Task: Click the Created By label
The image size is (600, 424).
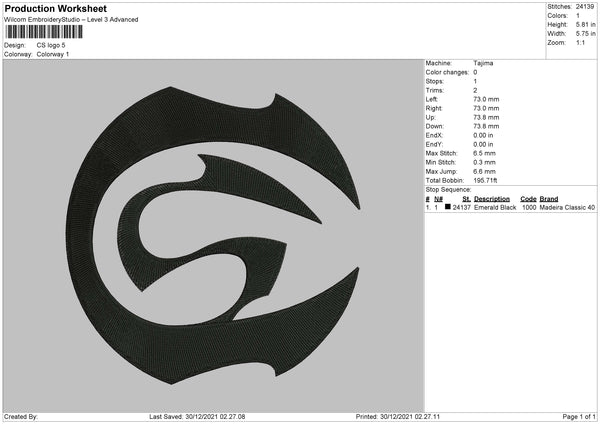Action: click(21, 417)
